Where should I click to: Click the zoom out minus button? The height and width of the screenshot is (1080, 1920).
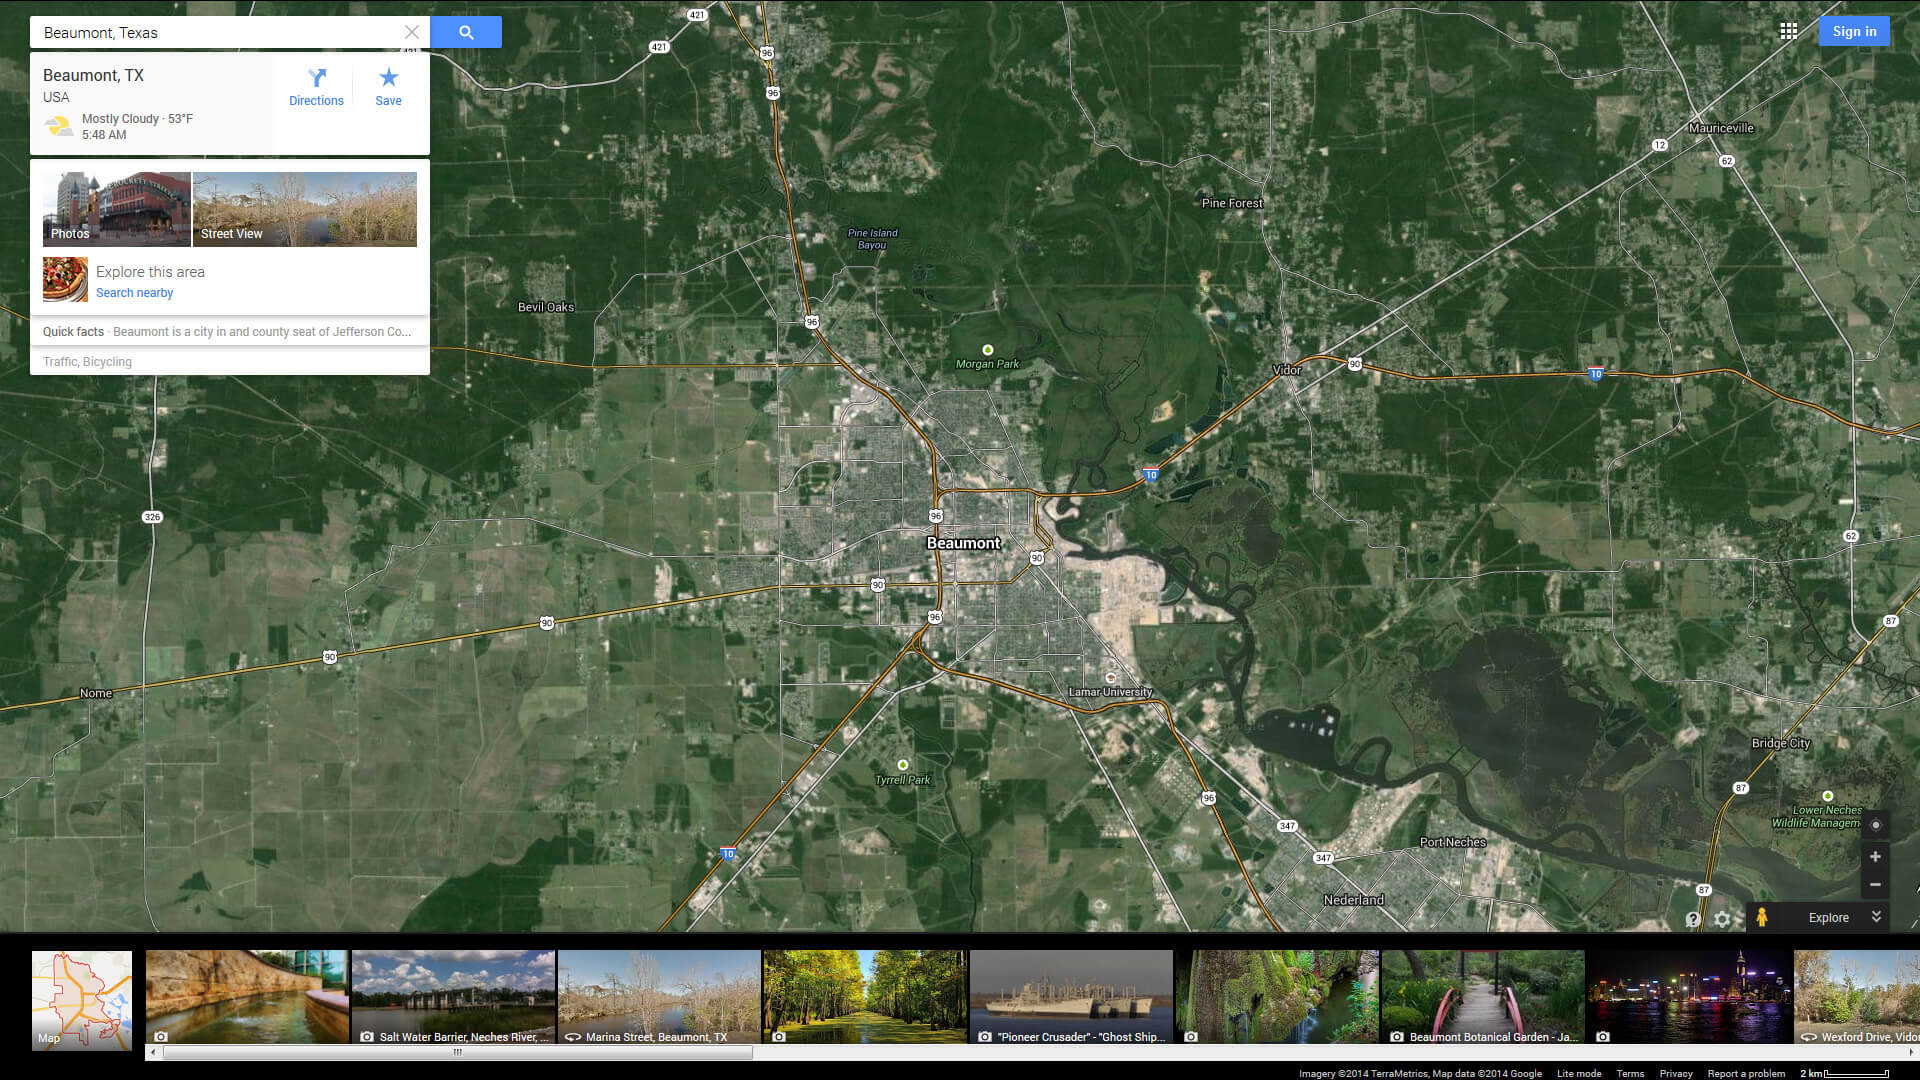(x=1875, y=884)
